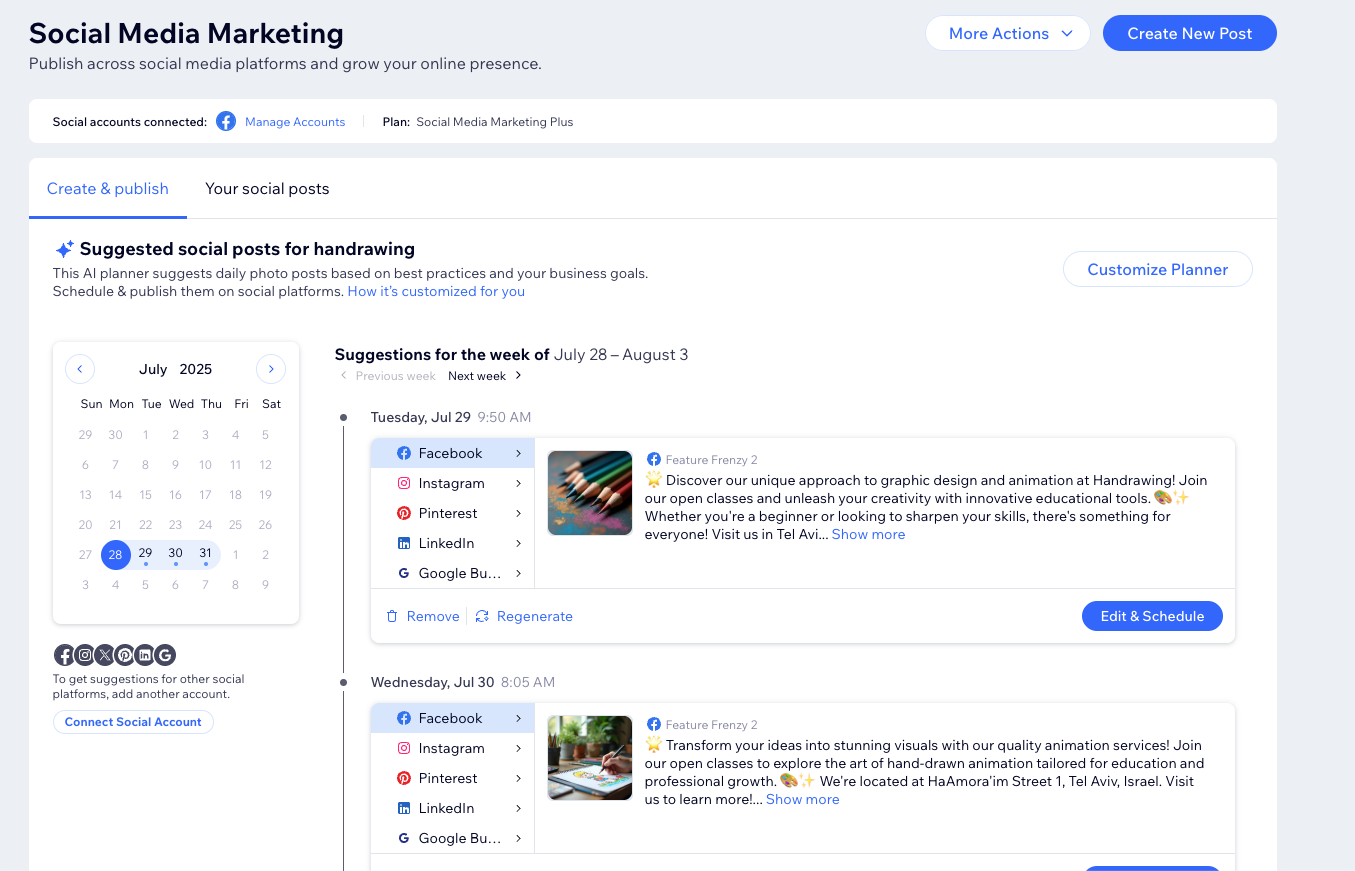This screenshot has width=1355, height=871.
Task: Click Facebook logo in Tuesday post's platform list
Action: click(x=404, y=453)
